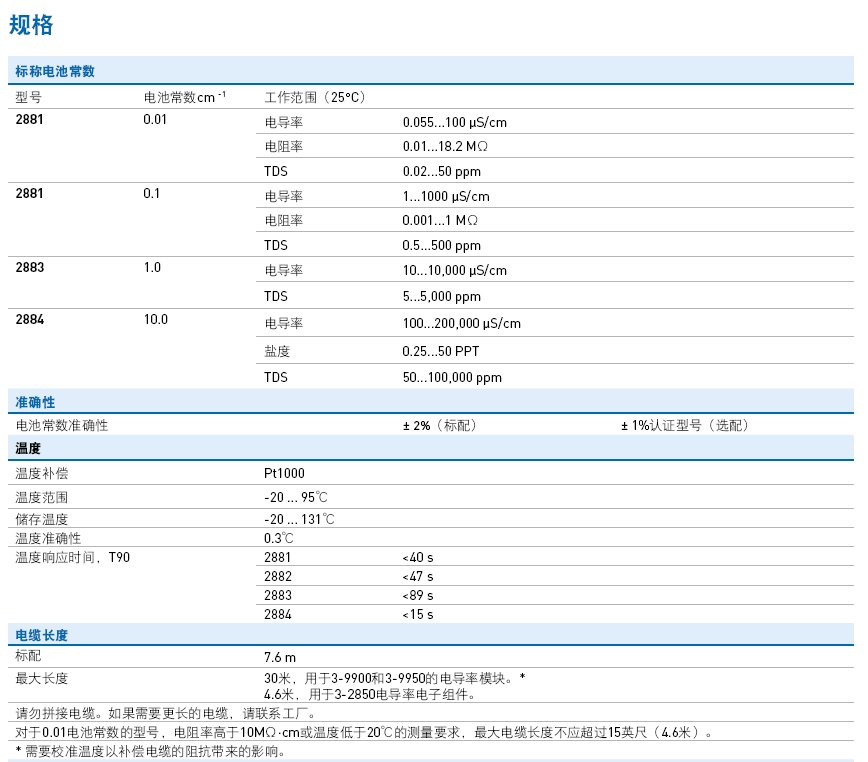Click the 100...200,000 µS/cm value
The width and height of the screenshot is (868, 762).
(x=461, y=324)
